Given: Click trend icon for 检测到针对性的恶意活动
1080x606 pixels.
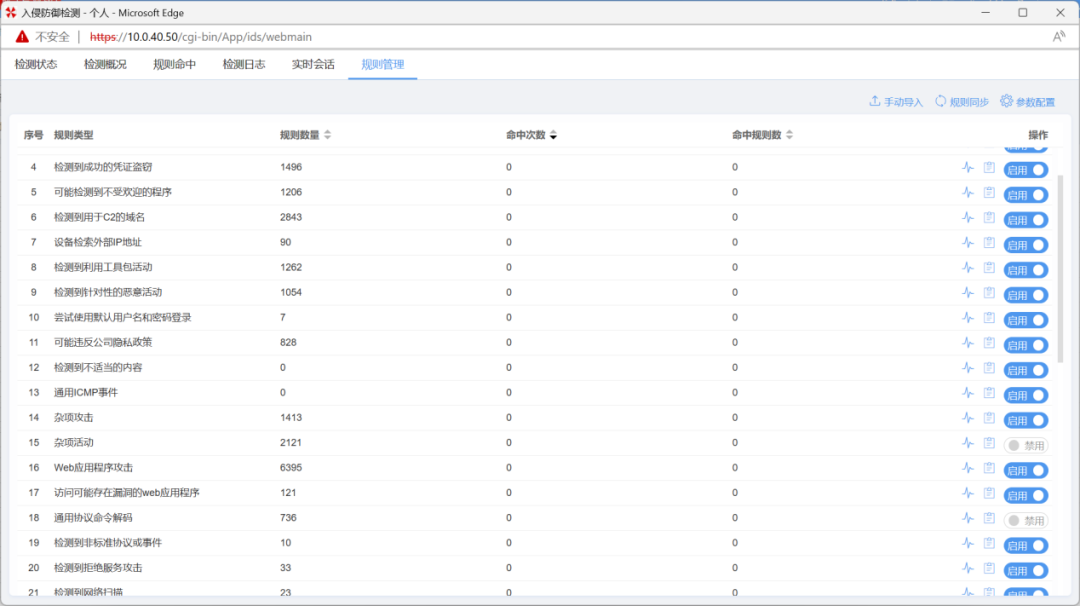Looking at the screenshot, I should click(968, 293).
